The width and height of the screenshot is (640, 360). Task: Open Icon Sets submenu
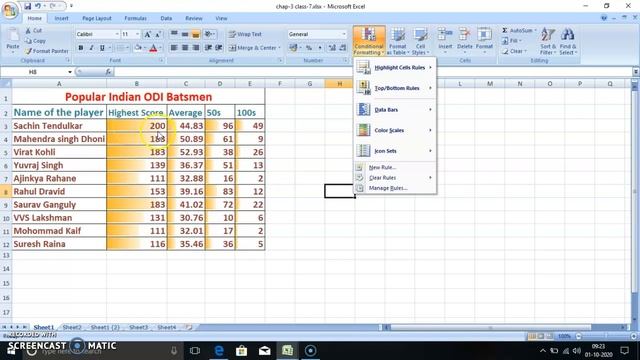[x=395, y=151]
